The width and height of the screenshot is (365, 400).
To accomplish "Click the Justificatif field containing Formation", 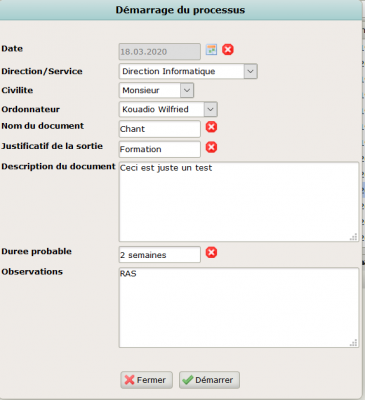I will pos(160,149).
